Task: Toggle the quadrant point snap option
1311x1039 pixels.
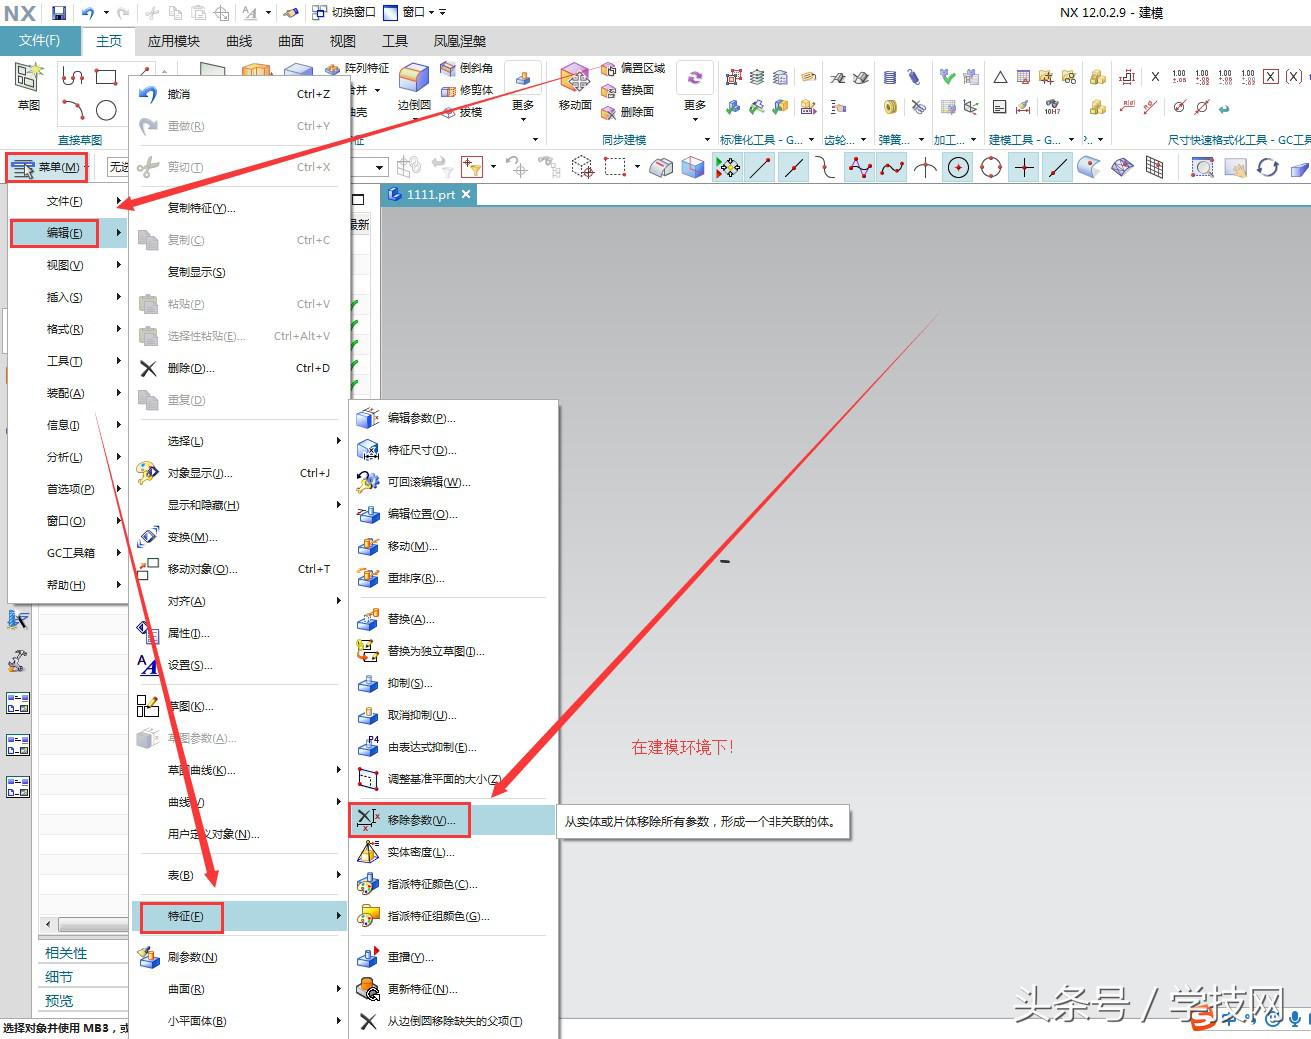Action: [x=991, y=168]
